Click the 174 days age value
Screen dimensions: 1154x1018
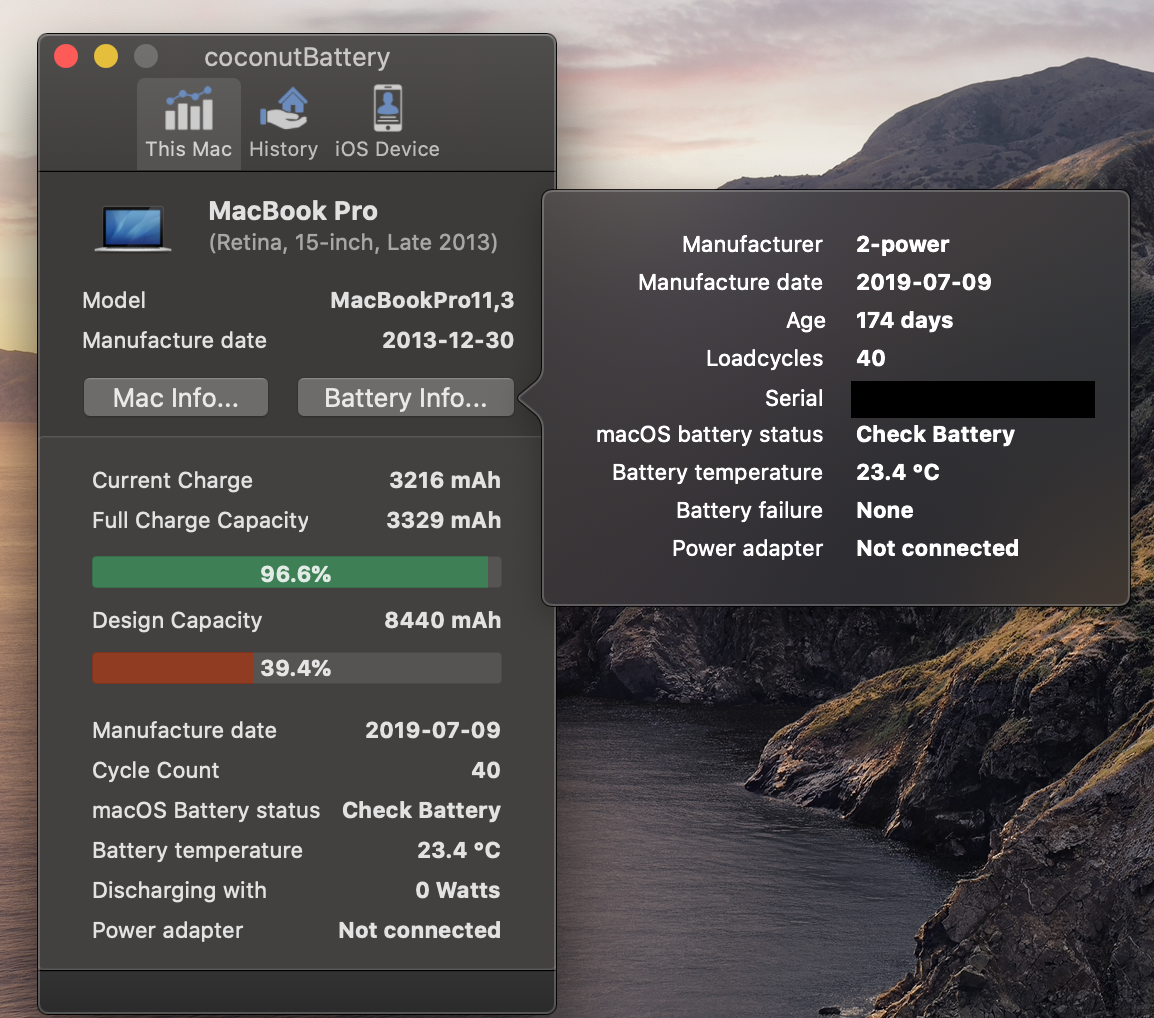coord(905,320)
